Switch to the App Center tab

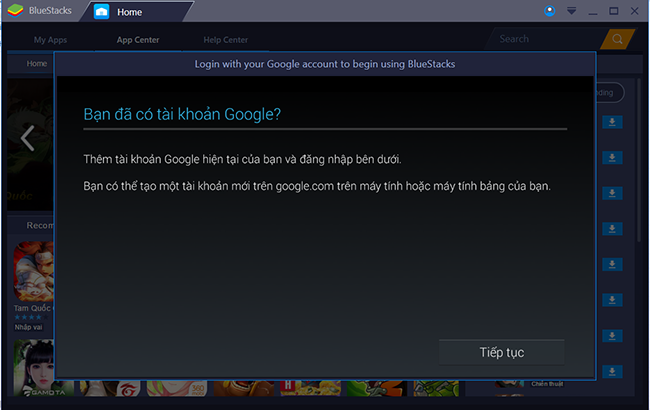click(x=138, y=40)
